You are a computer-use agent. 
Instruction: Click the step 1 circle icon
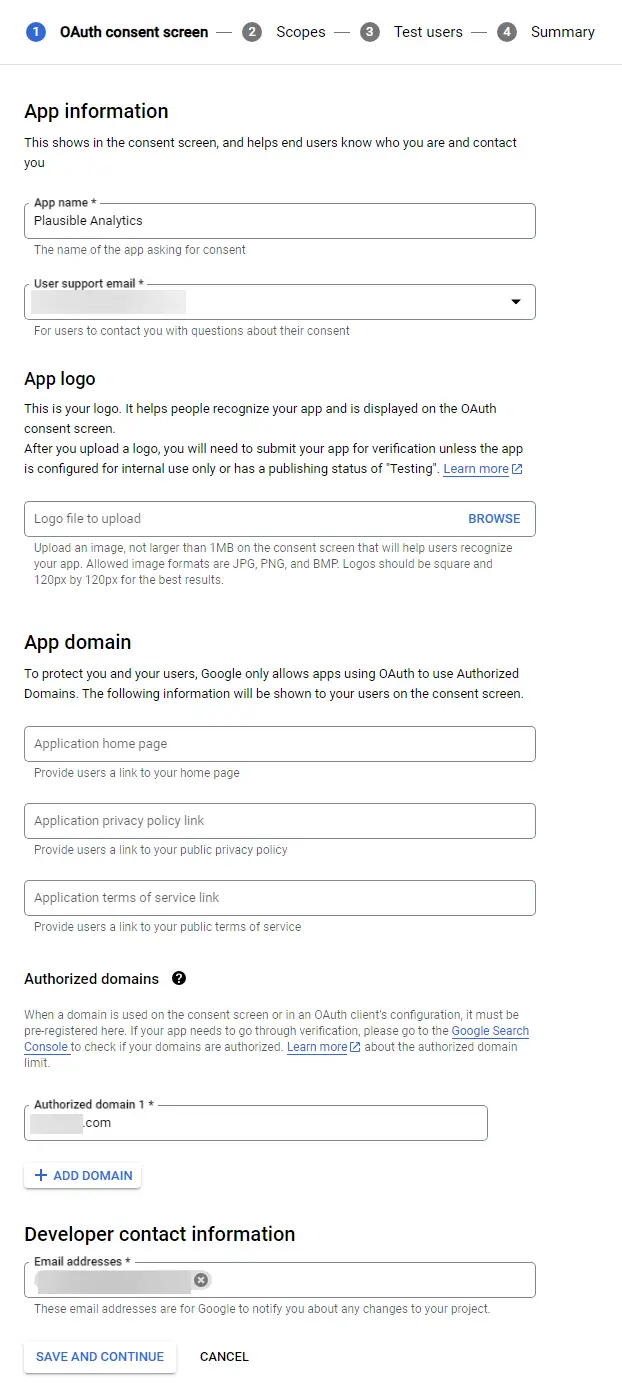tap(36, 32)
